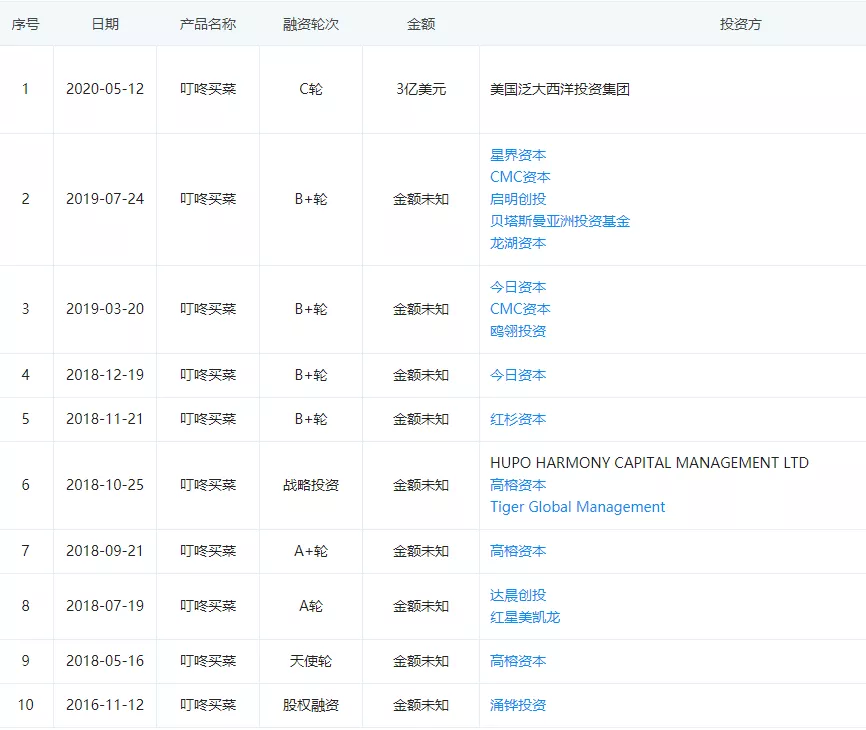
Task: Click 金额未知 in the 2018-10-25 row
Action: coord(421,485)
